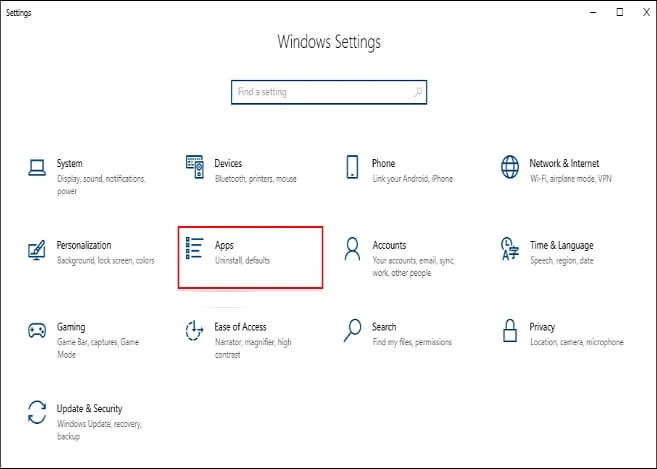Click 'Bluetooth, printers, mouse' description
Image resolution: width=657 pixels, height=469 pixels.
256,179
